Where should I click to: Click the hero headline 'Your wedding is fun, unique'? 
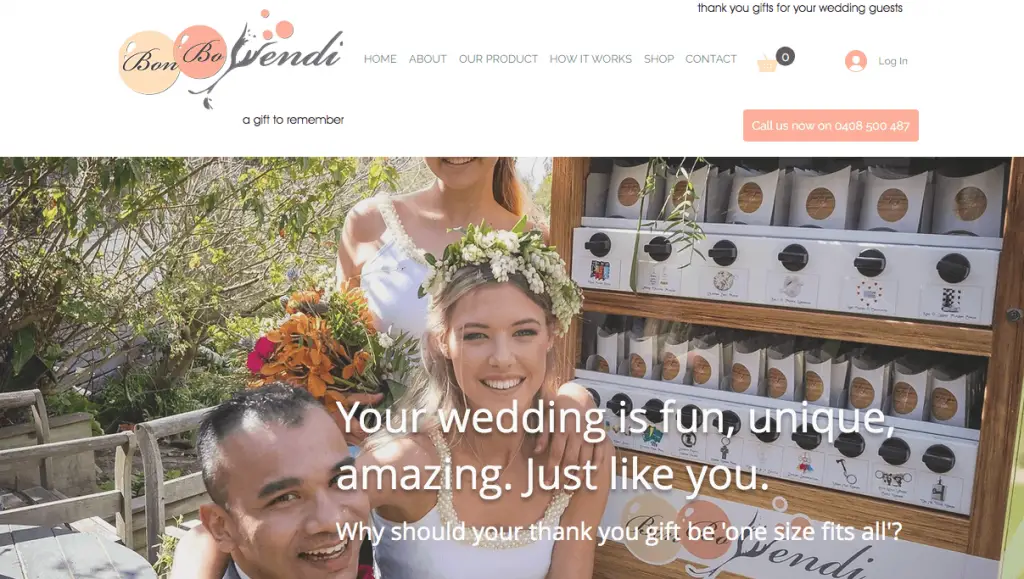click(x=615, y=416)
